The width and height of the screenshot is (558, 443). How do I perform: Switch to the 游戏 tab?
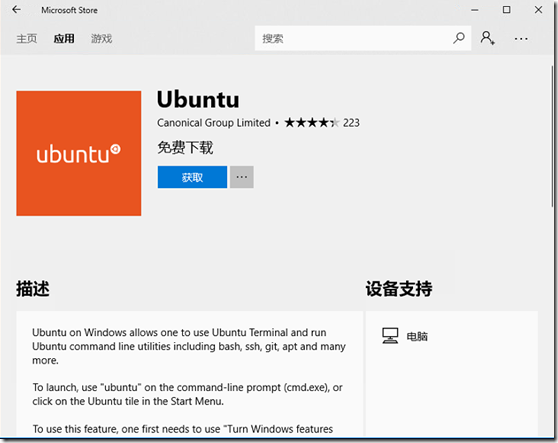point(101,38)
